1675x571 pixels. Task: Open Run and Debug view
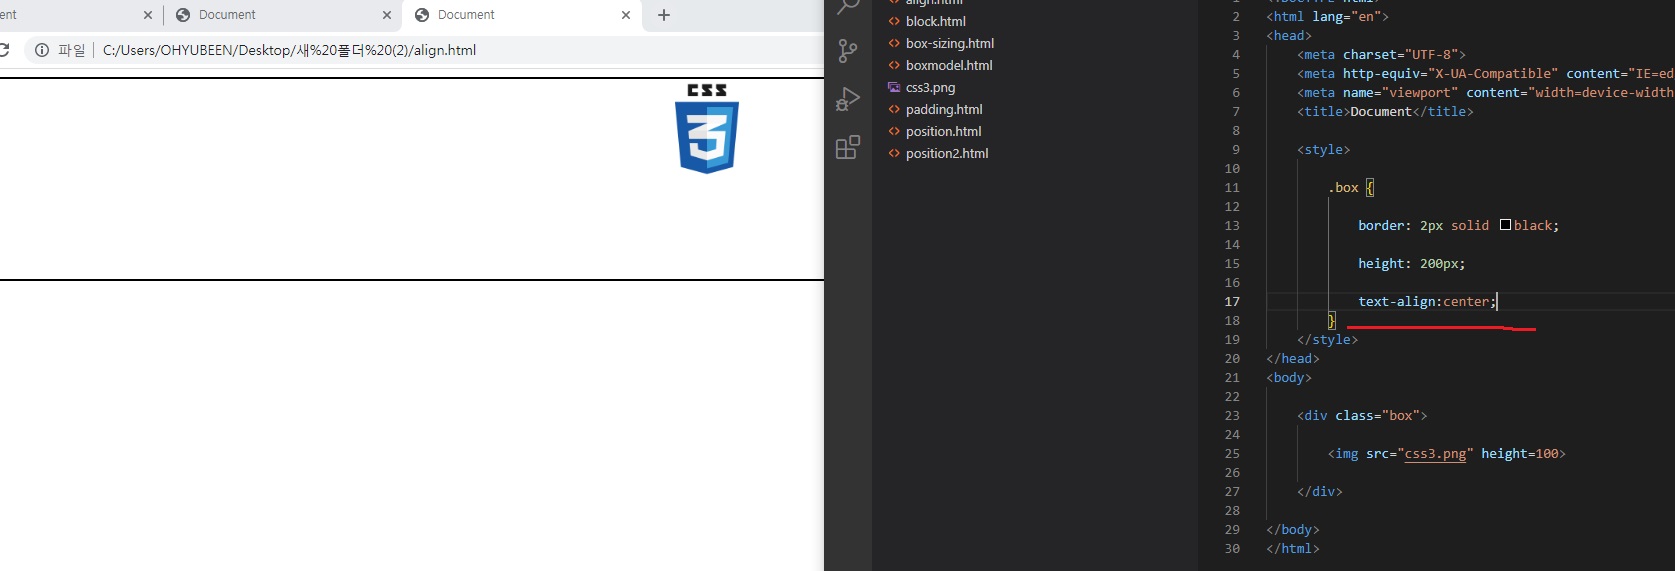(848, 99)
